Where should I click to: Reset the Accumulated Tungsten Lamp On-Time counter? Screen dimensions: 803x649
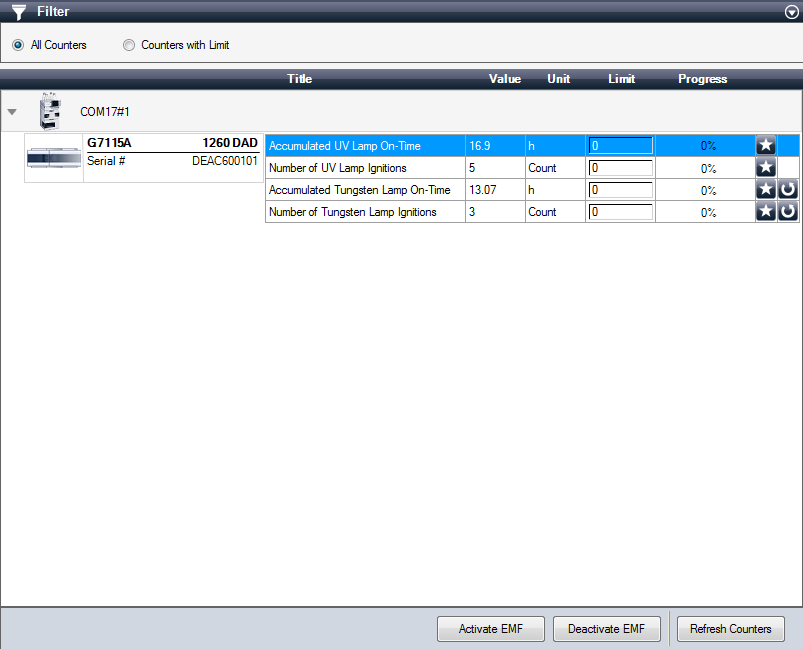788,190
